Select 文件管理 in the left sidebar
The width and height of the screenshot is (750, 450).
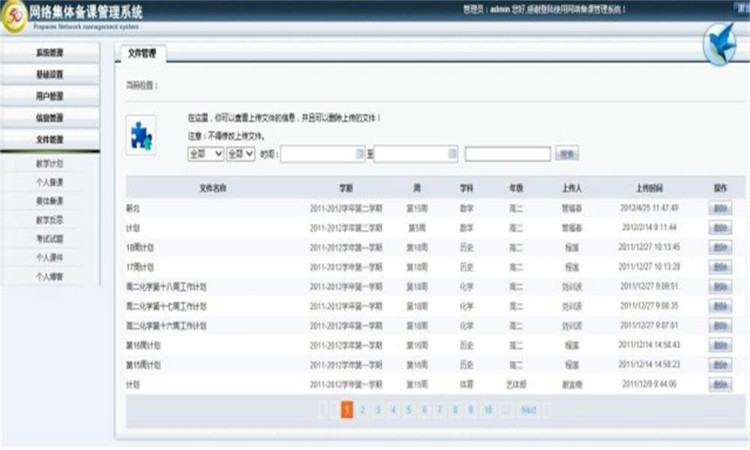(50, 140)
